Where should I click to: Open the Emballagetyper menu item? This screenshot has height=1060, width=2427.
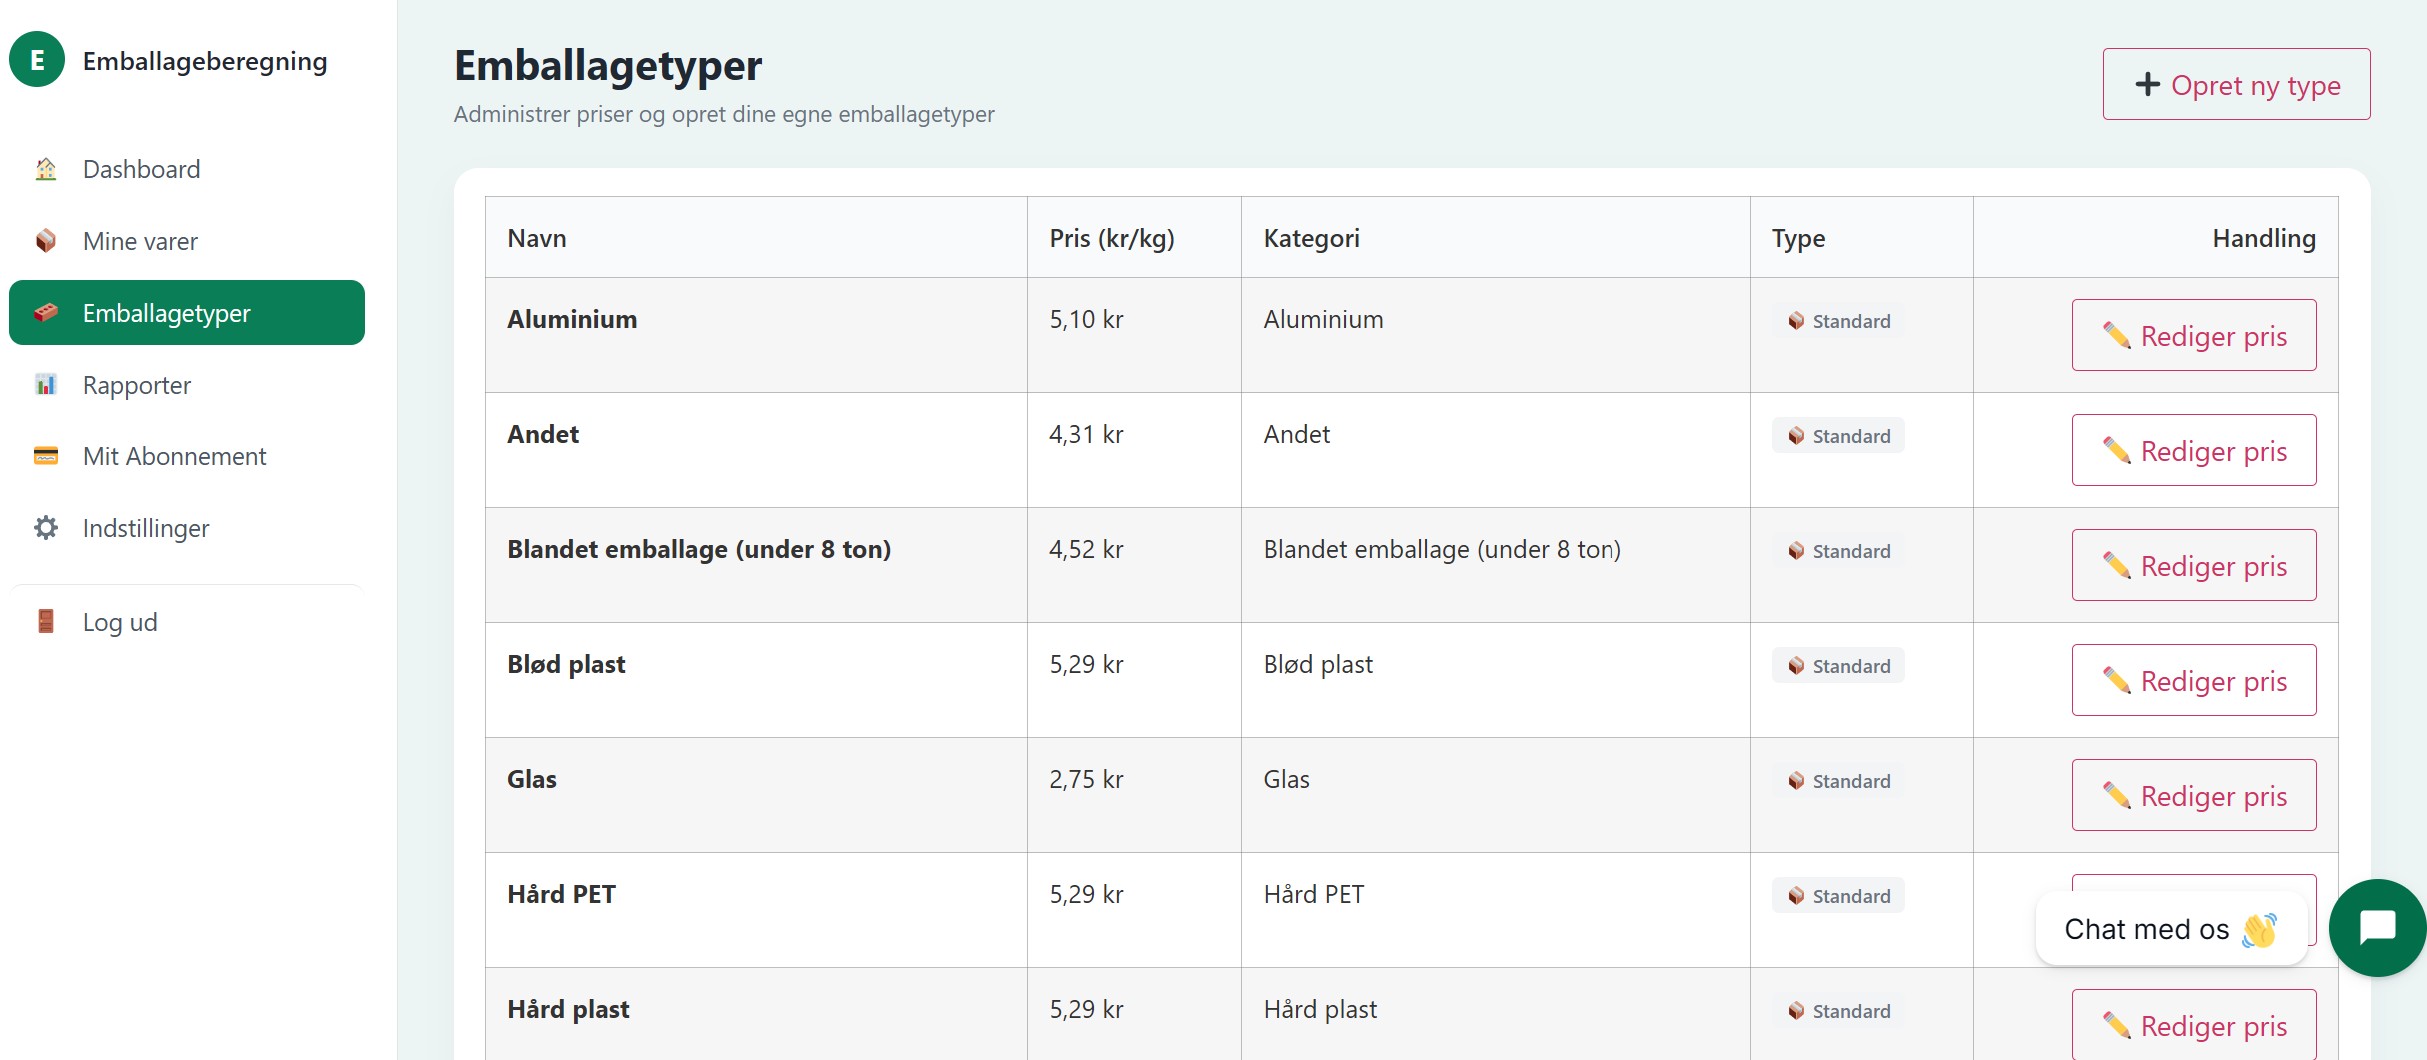pyautogui.click(x=187, y=313)
